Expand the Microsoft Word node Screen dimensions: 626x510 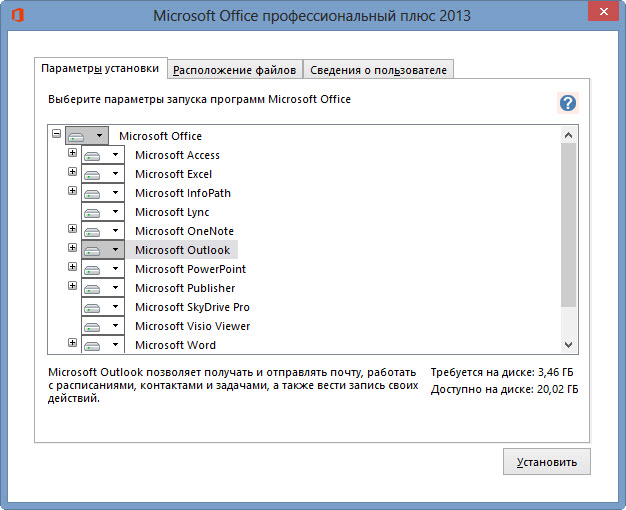72,342
